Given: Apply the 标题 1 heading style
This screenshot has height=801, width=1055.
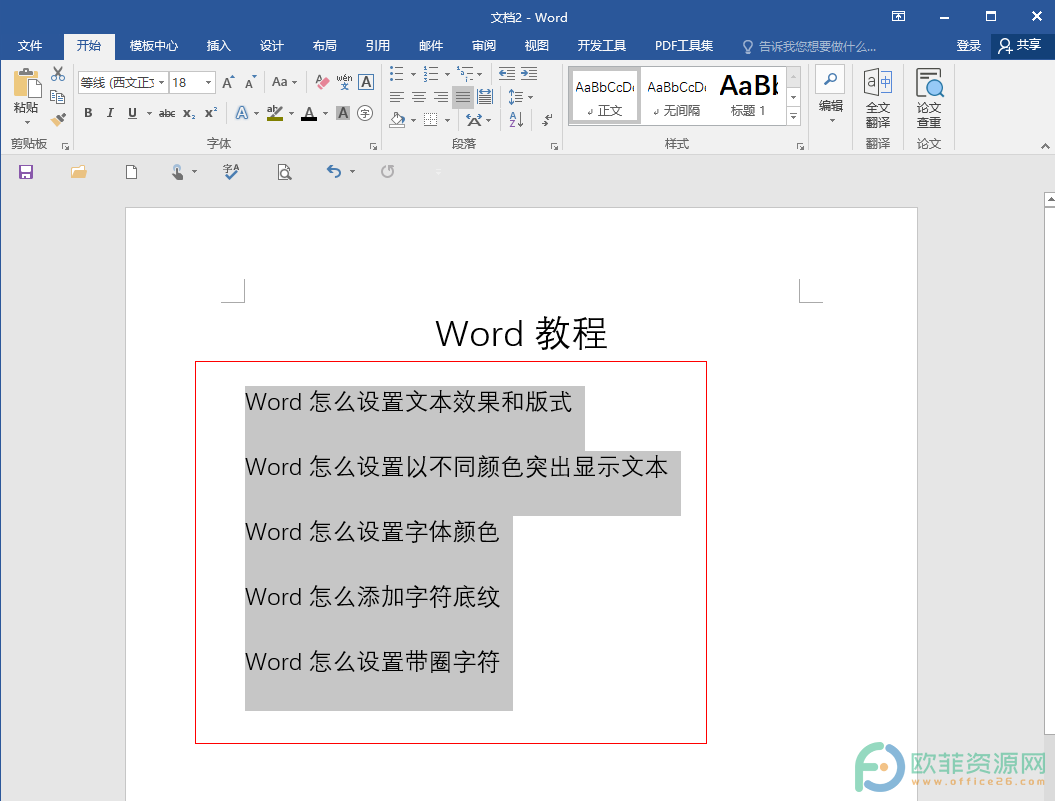Looking at the screenshot, I should tap(749, 96).
